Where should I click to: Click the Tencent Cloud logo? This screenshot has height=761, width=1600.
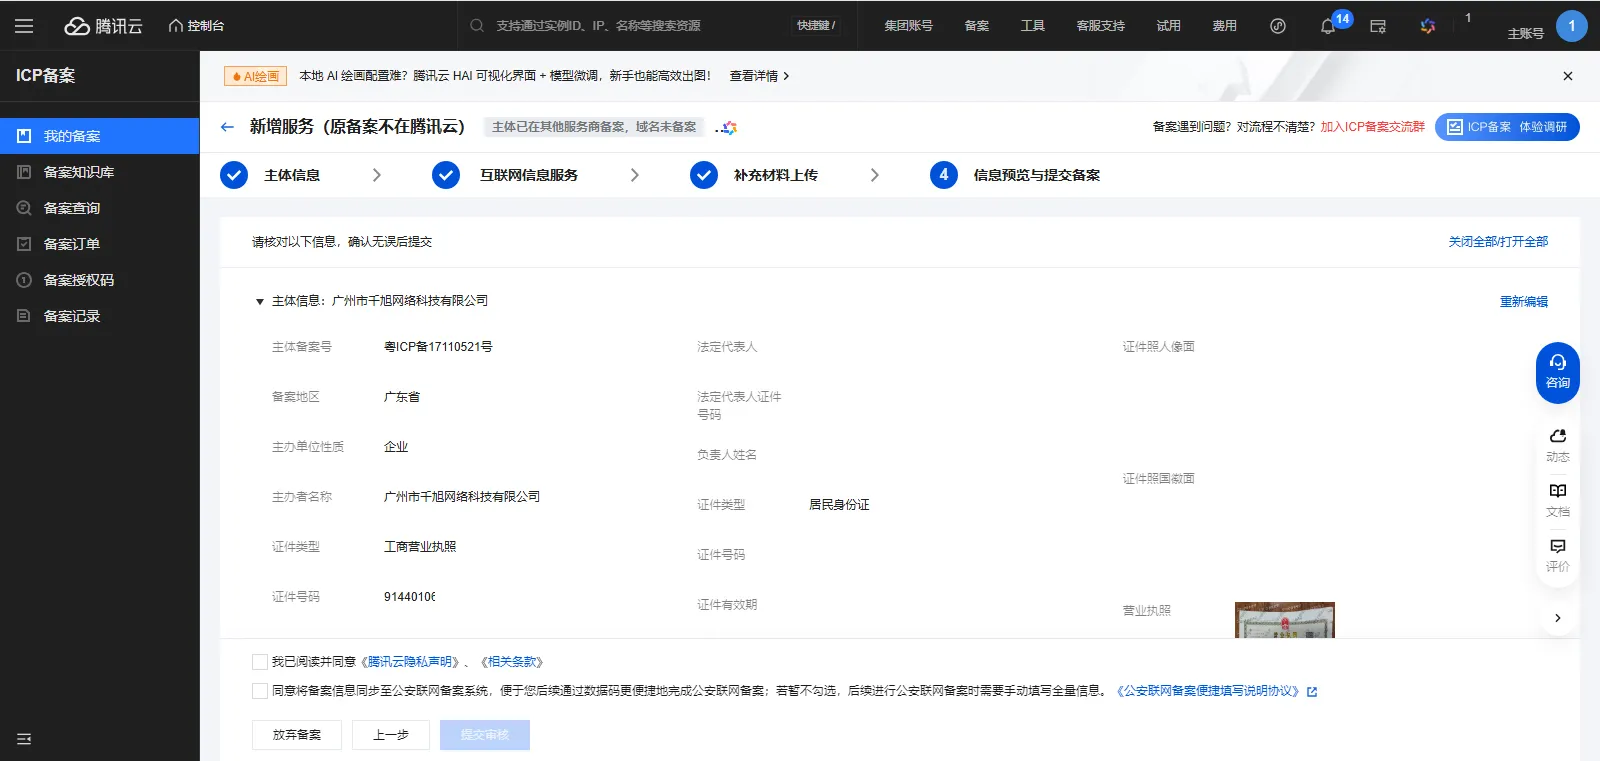coord(104,26)
